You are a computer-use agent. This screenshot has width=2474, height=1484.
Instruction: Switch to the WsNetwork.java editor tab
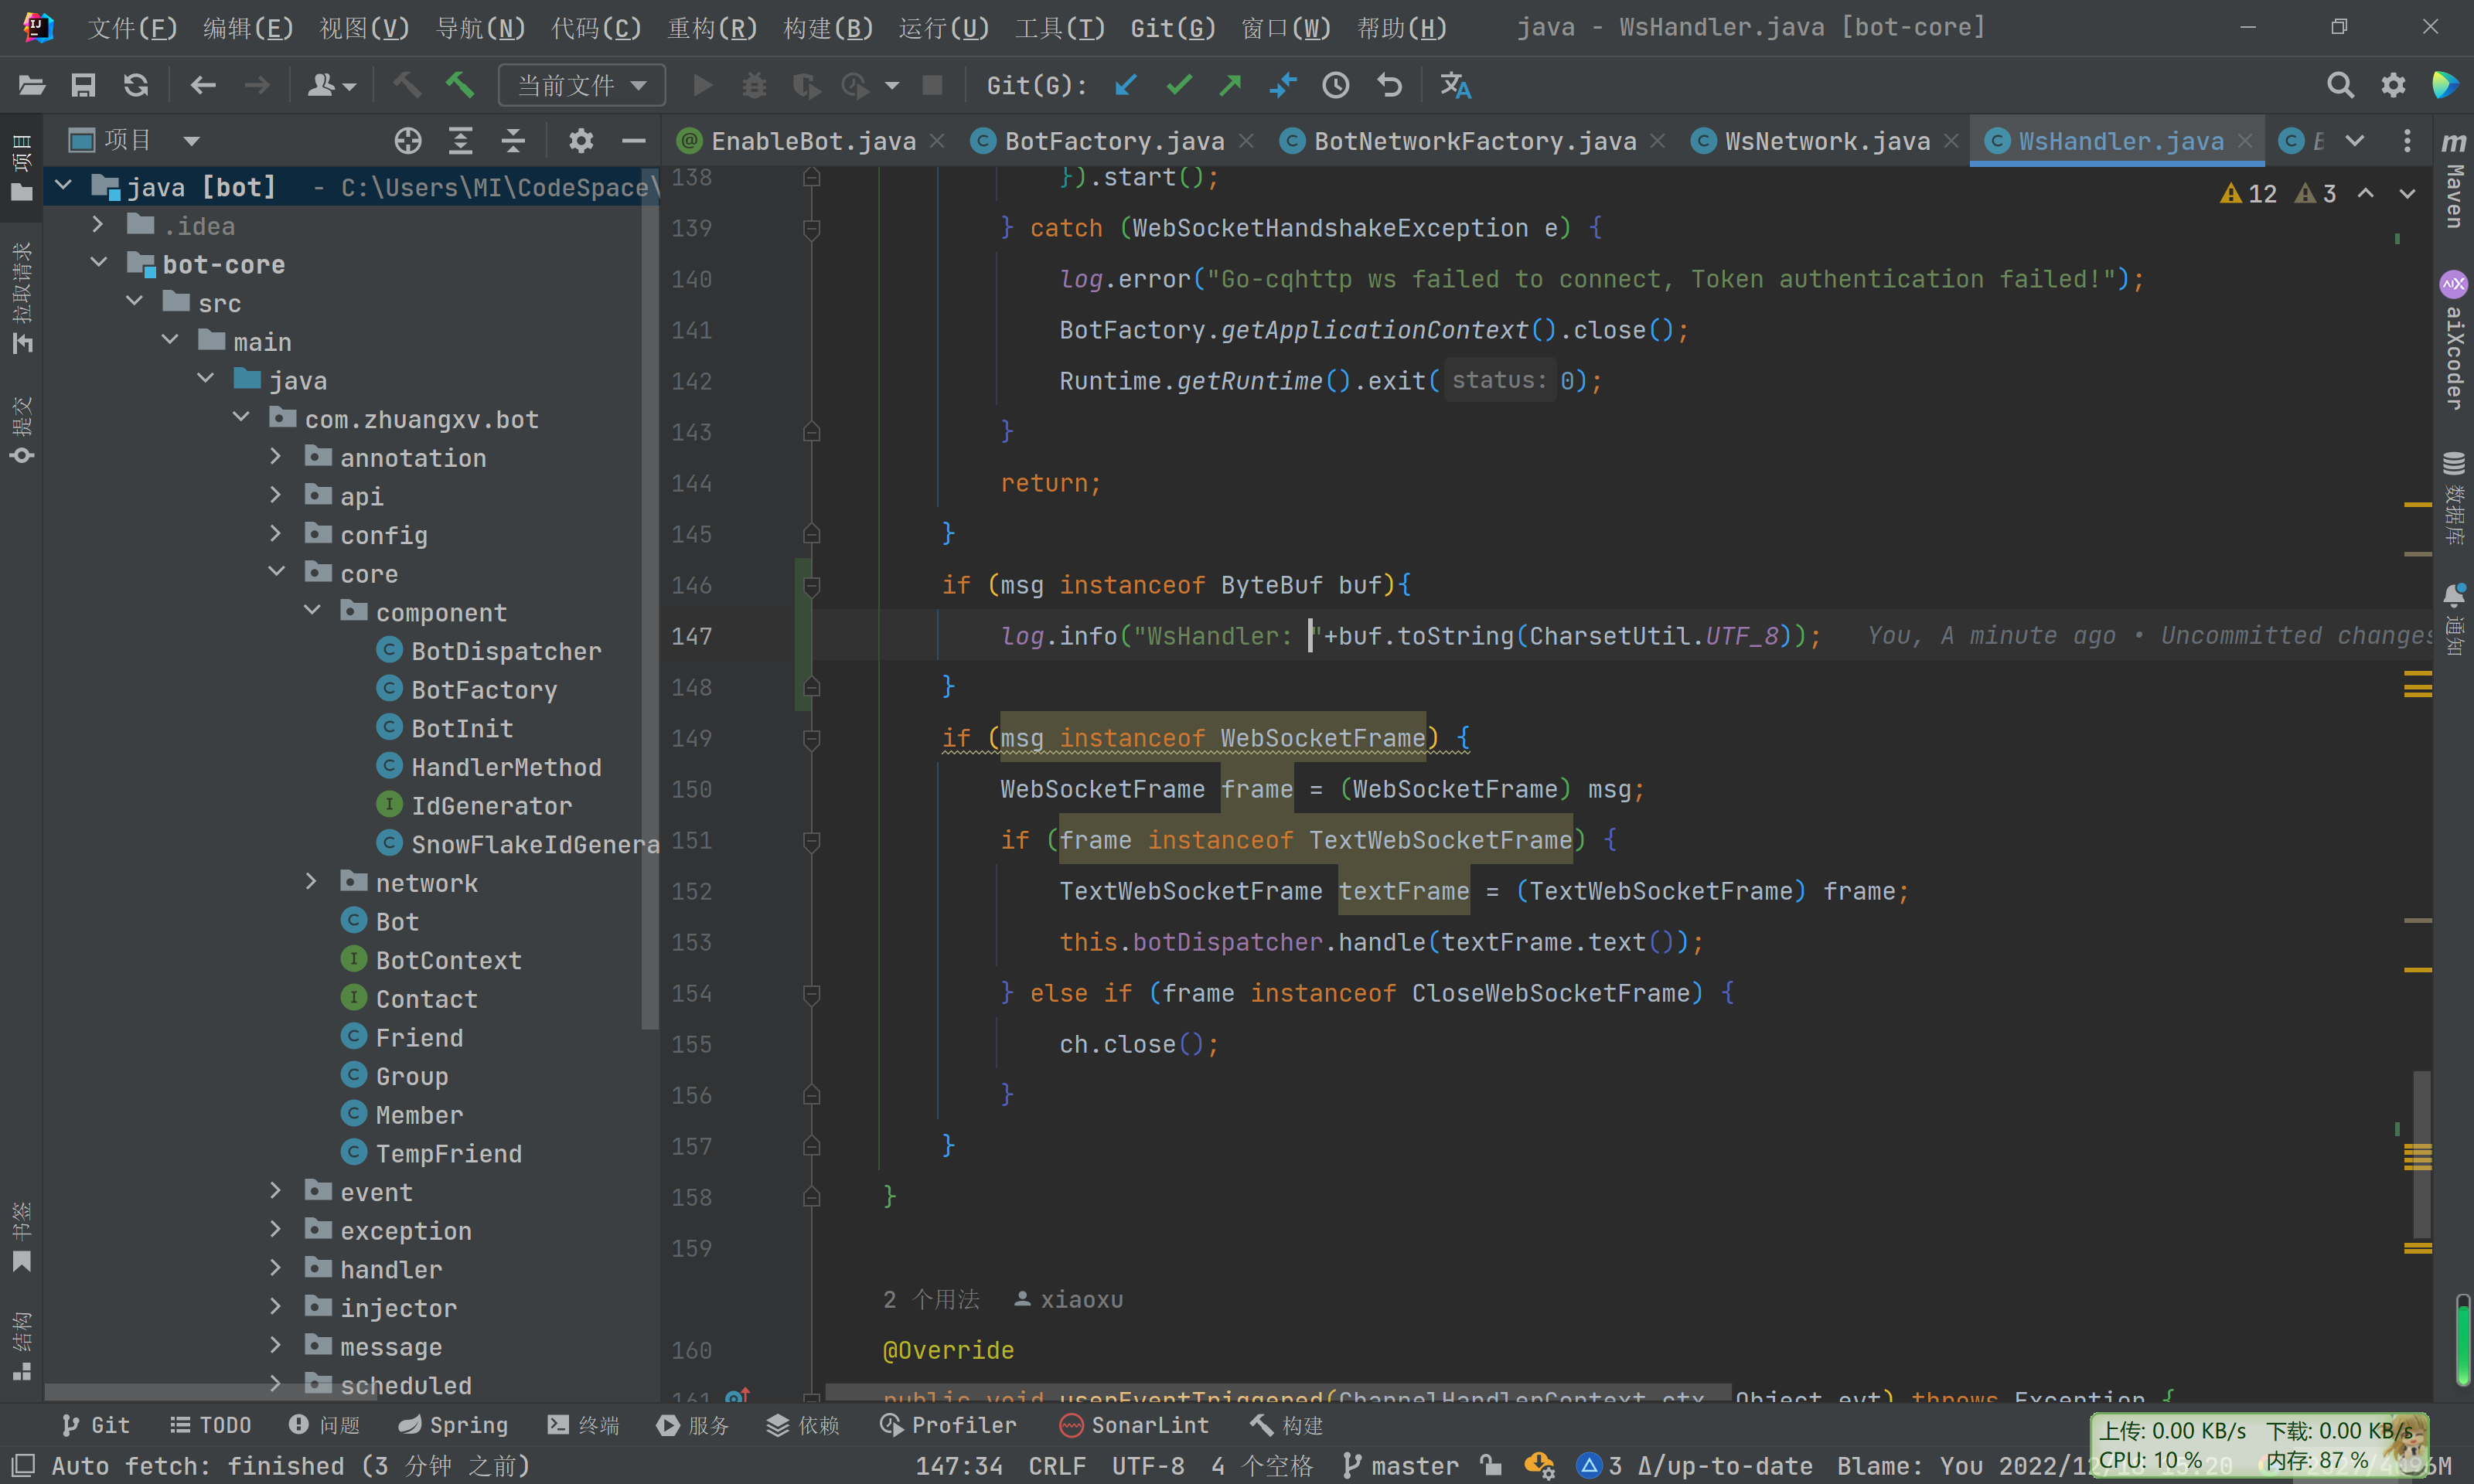(x=1826, y=140)
